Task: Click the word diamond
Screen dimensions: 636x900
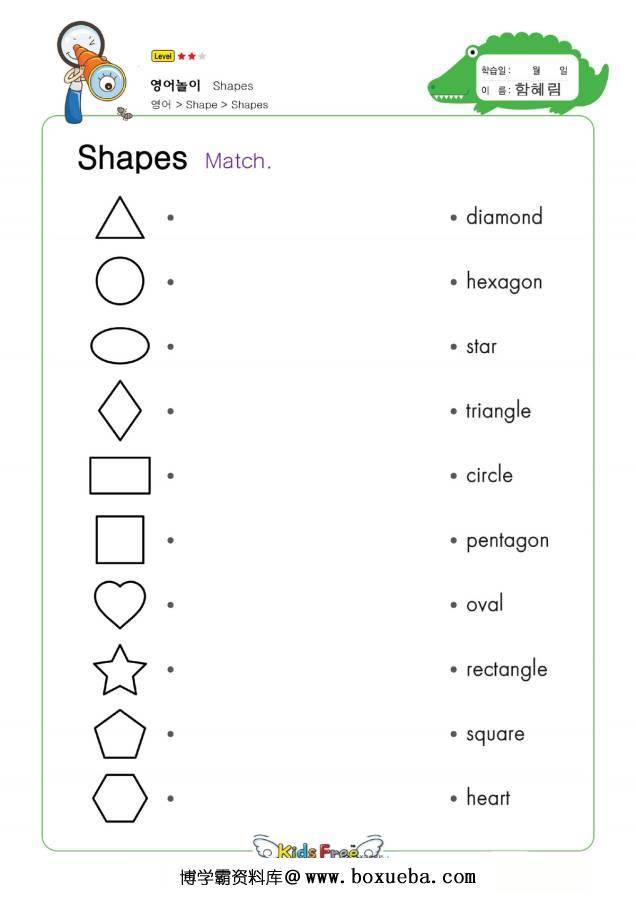Action: click(x=504, y=217)
